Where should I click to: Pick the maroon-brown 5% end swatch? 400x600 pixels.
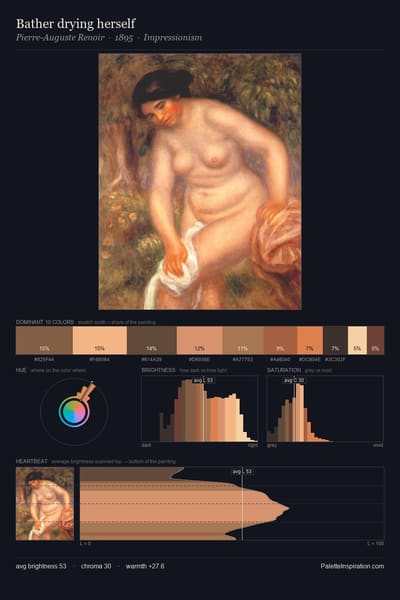coord(376,340)
